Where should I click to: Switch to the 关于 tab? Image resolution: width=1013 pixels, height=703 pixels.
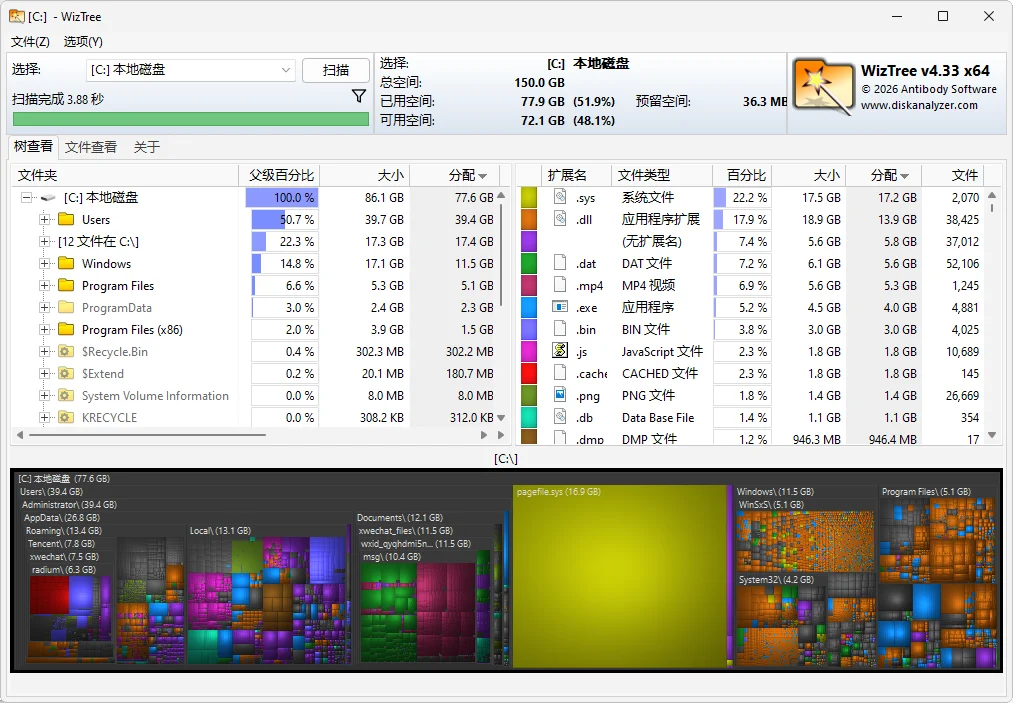pyautogui.click(x=147, y=147)
